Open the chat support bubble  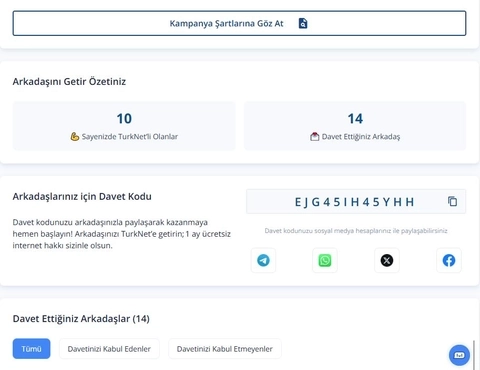[459, 355]
